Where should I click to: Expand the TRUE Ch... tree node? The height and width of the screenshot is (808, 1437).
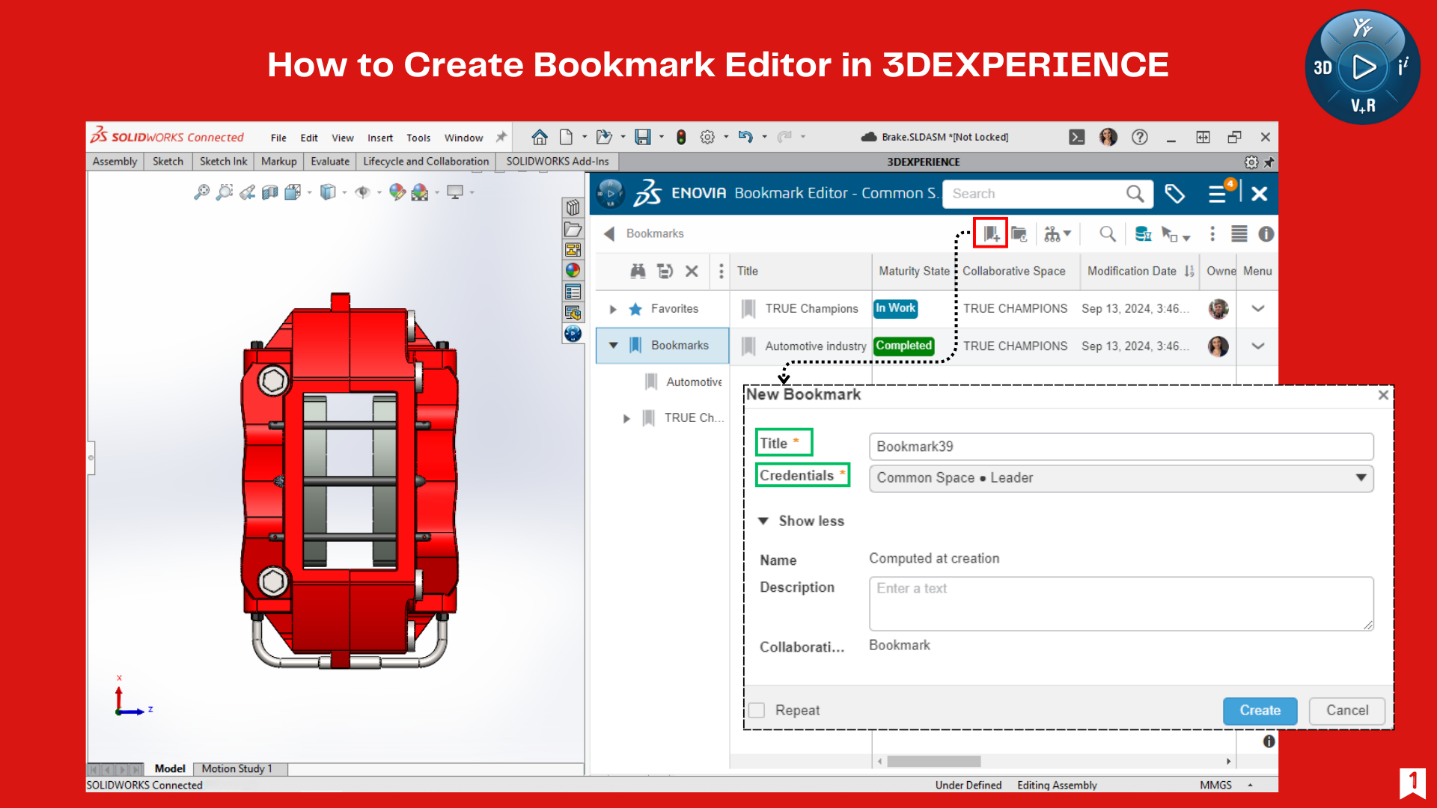coord(627,418)
